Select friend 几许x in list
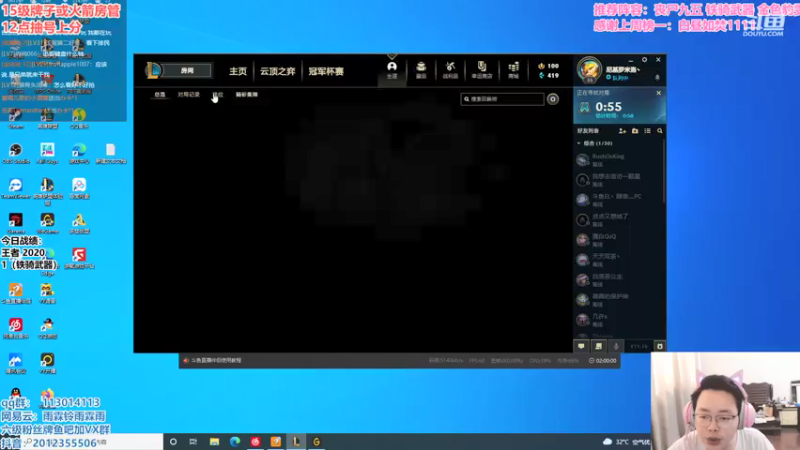The height and width of the screenshot is (450, 800). [x=618, y=320]
